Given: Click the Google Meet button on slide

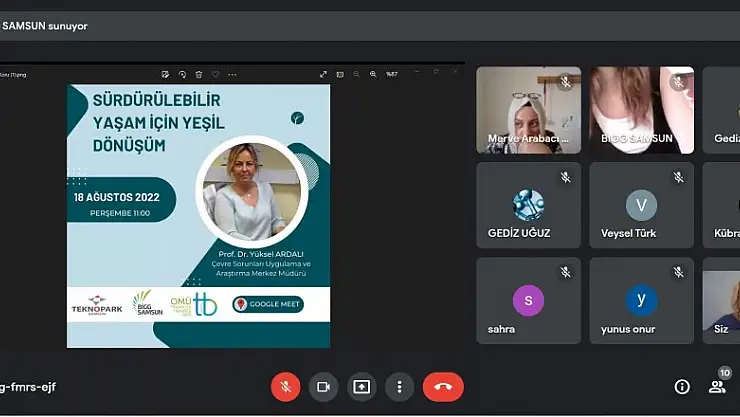Looking at the screenshot, I should [x=267, y=304].
